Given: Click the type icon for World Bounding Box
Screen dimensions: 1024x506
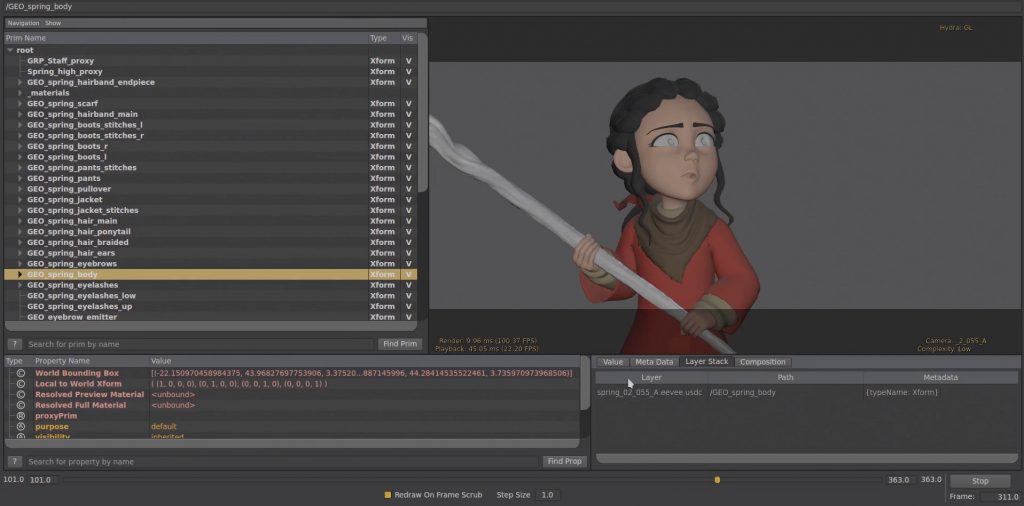Looking at the screenshot, I should 20,373.
